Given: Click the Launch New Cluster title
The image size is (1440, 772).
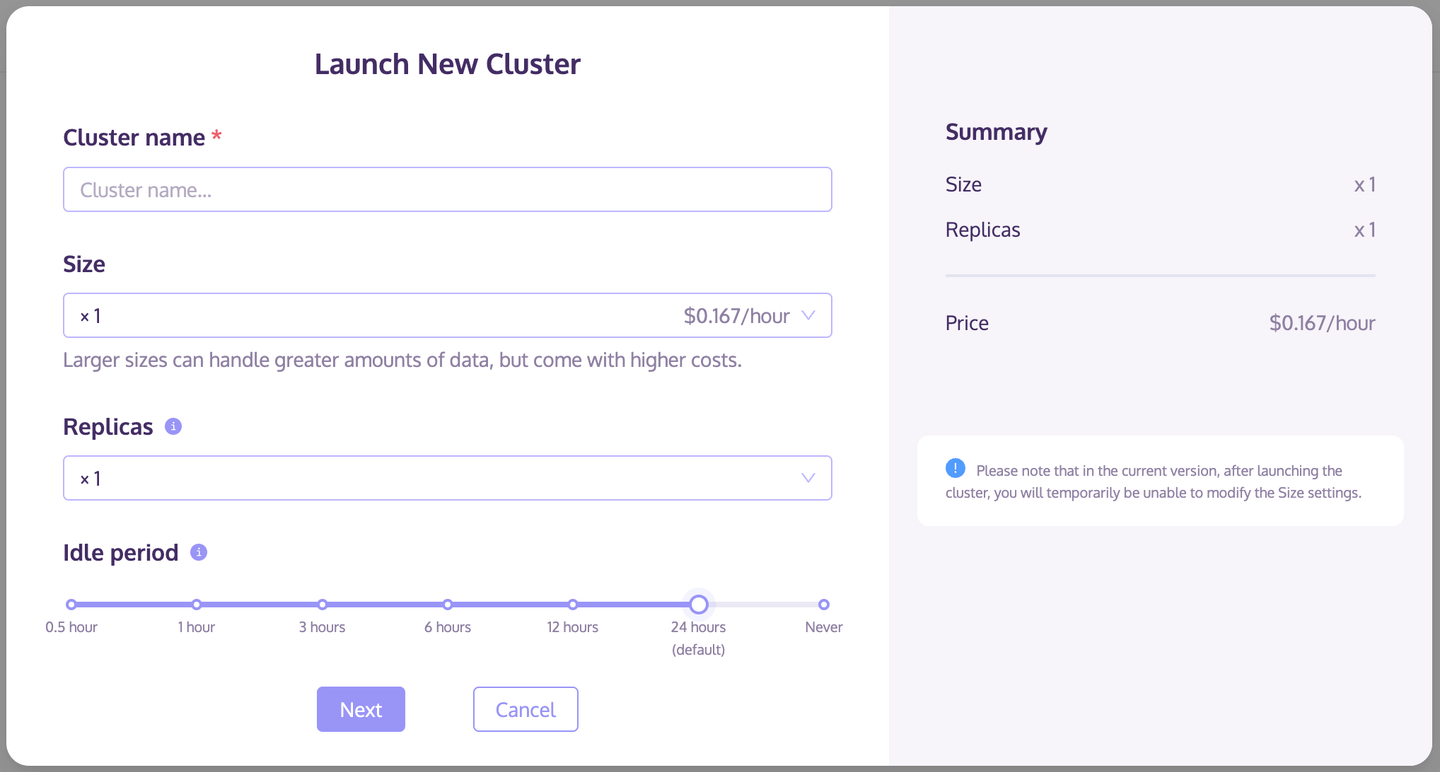Looking at the screenshot, I should pyautogui.click(x=447, y=64).
